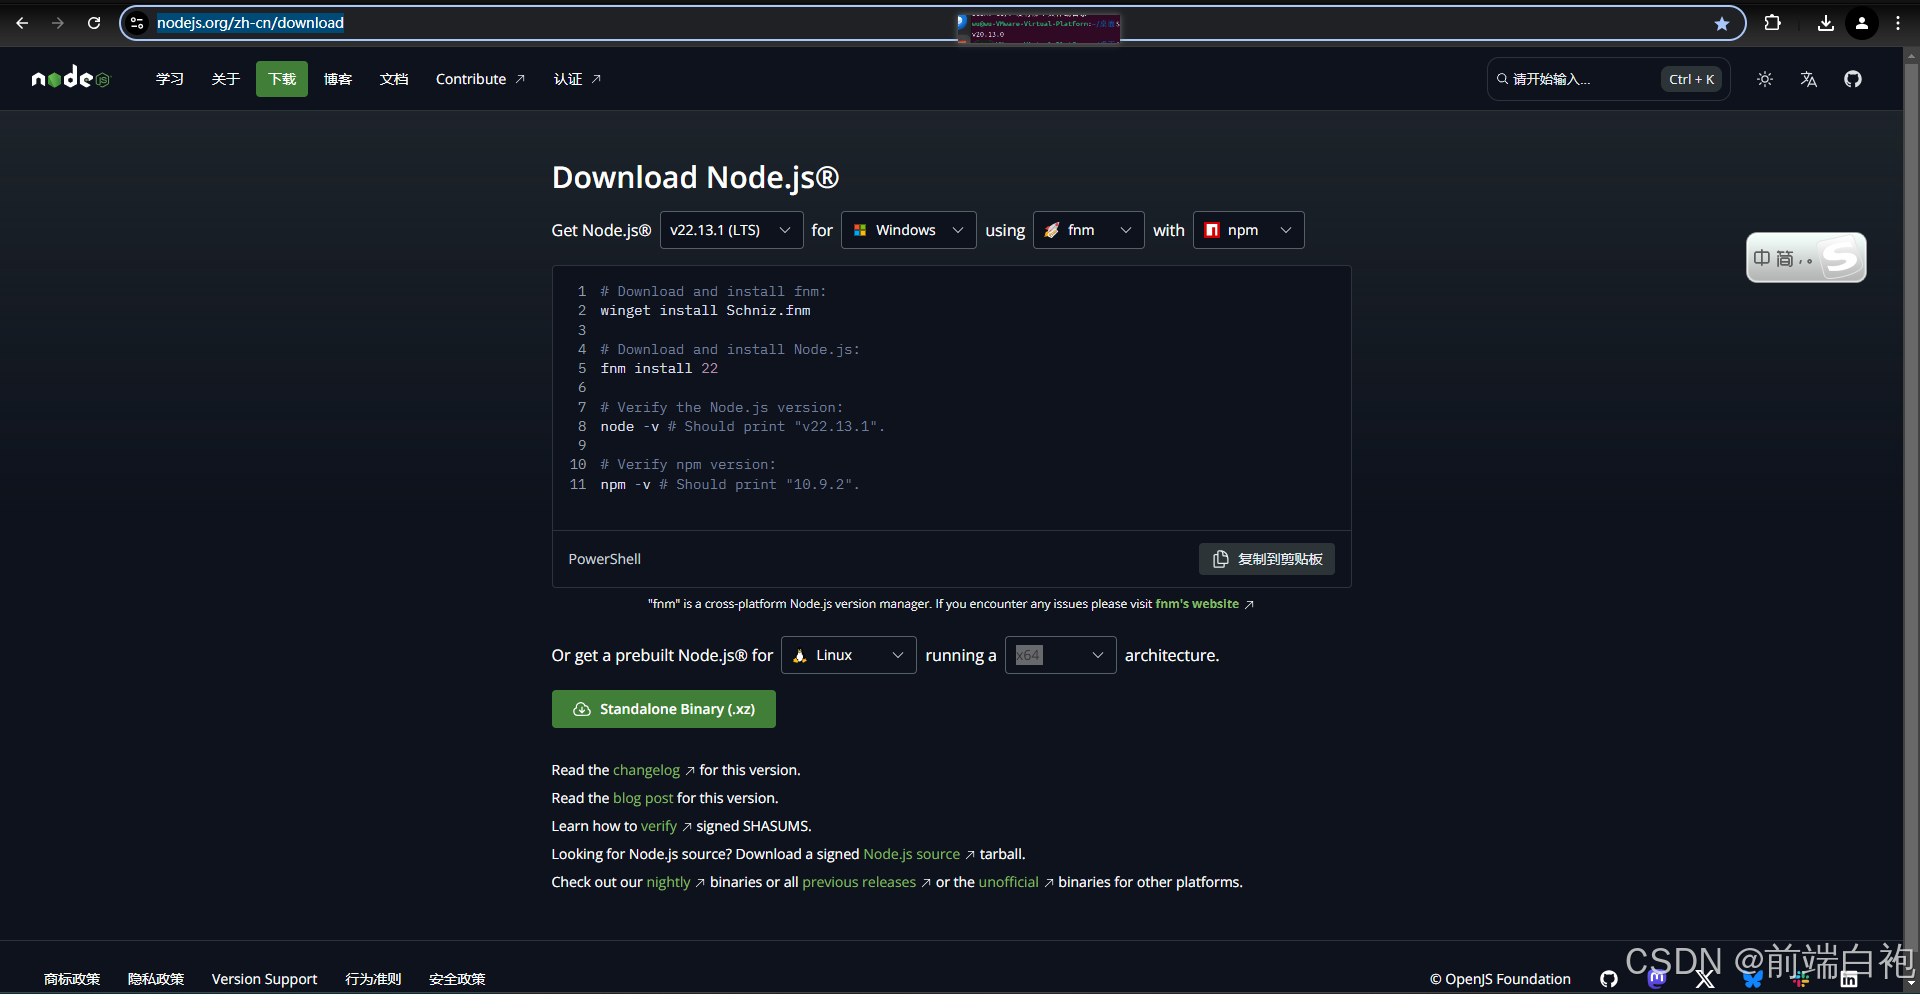Bookmark this page with the star icon
This screenshot has height=994, width=1920.
tap(1722, 23)
